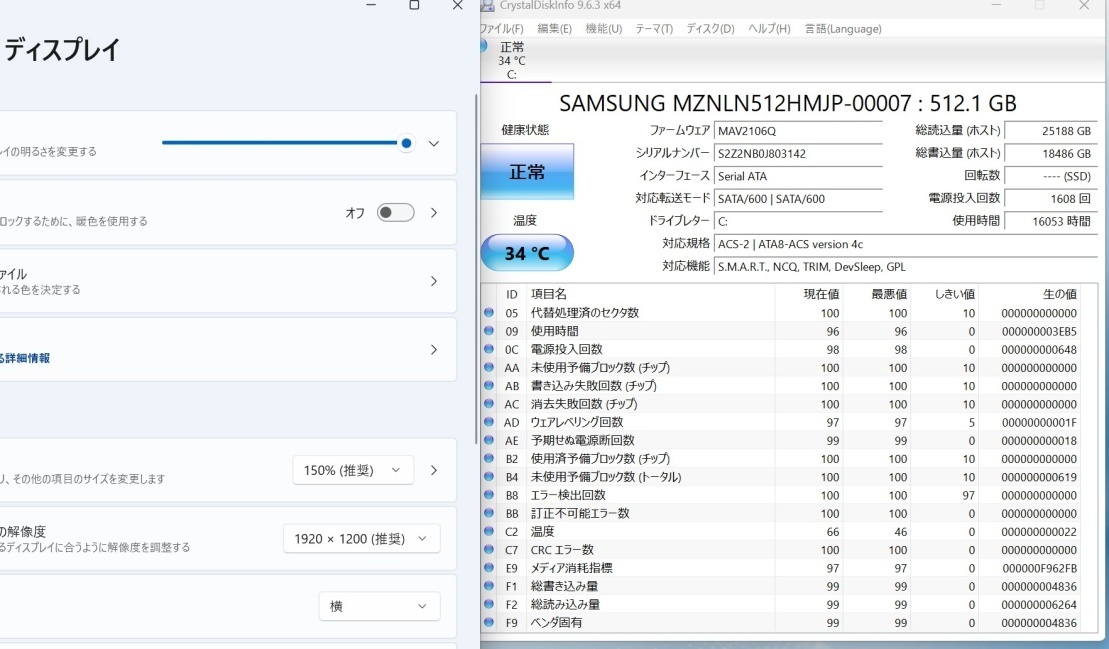Screen dimensions: 1109x649
Task: Click the ファームウェア field MAV2106Q
Action: pyautogui.click(x=799, y=131)
